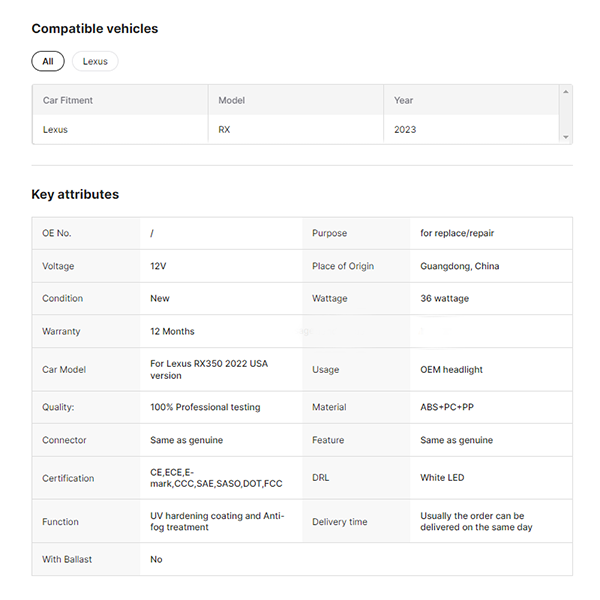600x600 pixels.
Task: Click the Year column header
Action: (x=403, y=100)
